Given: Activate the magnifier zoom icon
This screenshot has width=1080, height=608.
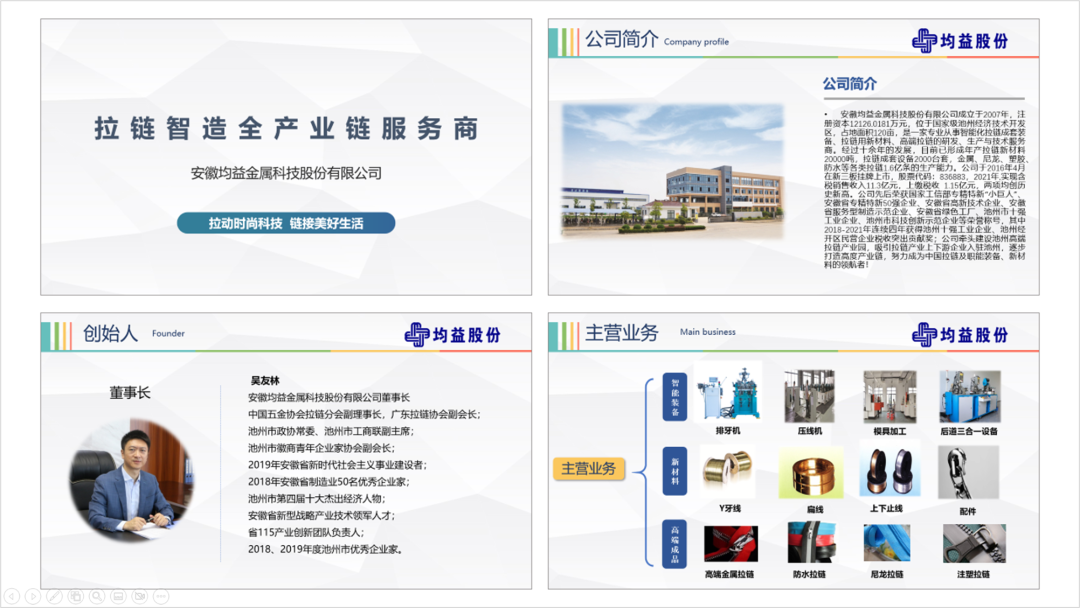Looking at the screenshot, I should (x=97, y=596).
